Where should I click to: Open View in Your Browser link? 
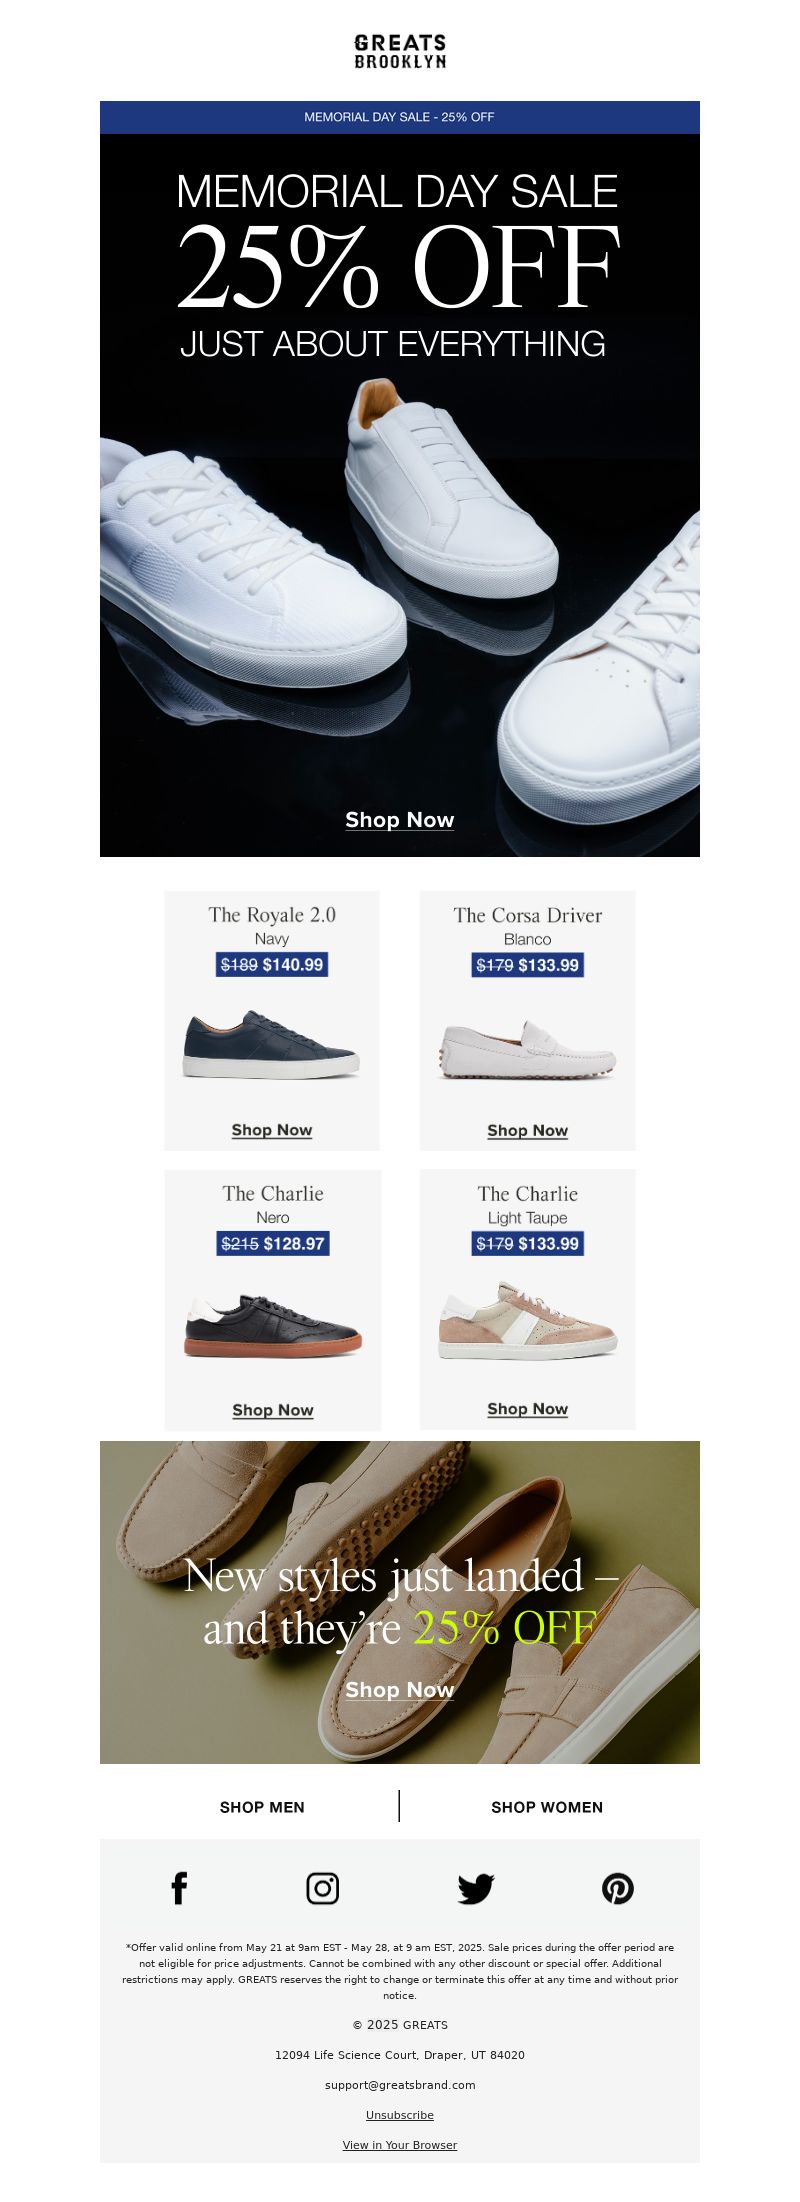coord(400,2145)
